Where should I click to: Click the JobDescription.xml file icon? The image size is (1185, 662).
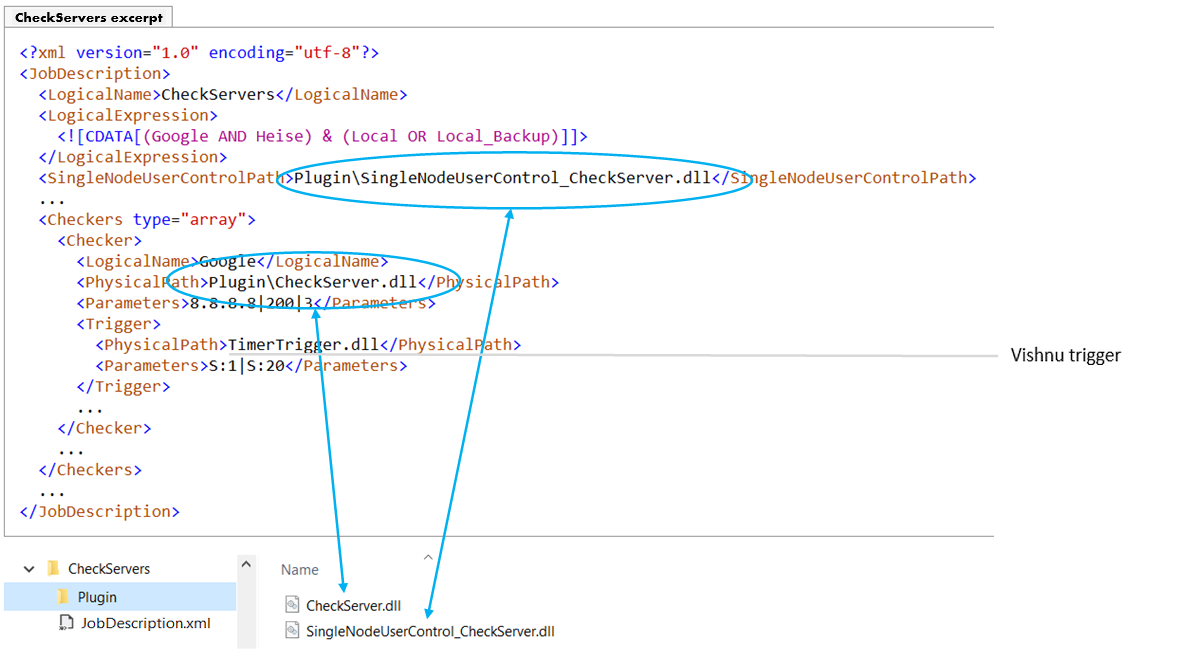[x=66, y=623]
